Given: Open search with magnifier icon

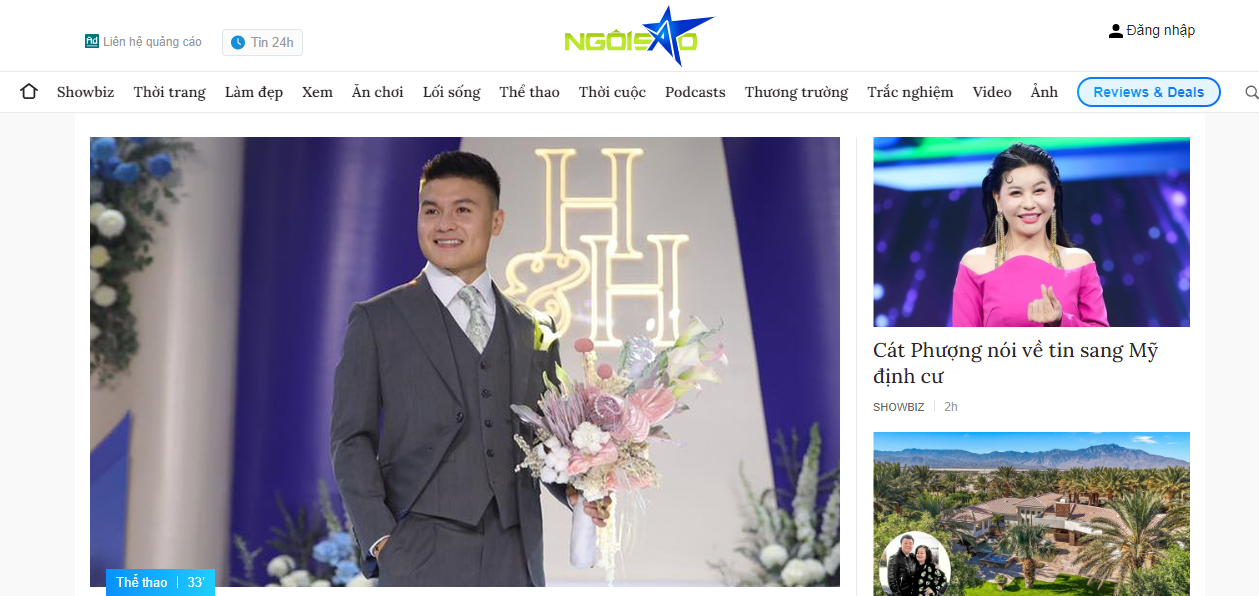Looking at the screenshot, I should pos(1251,92).
